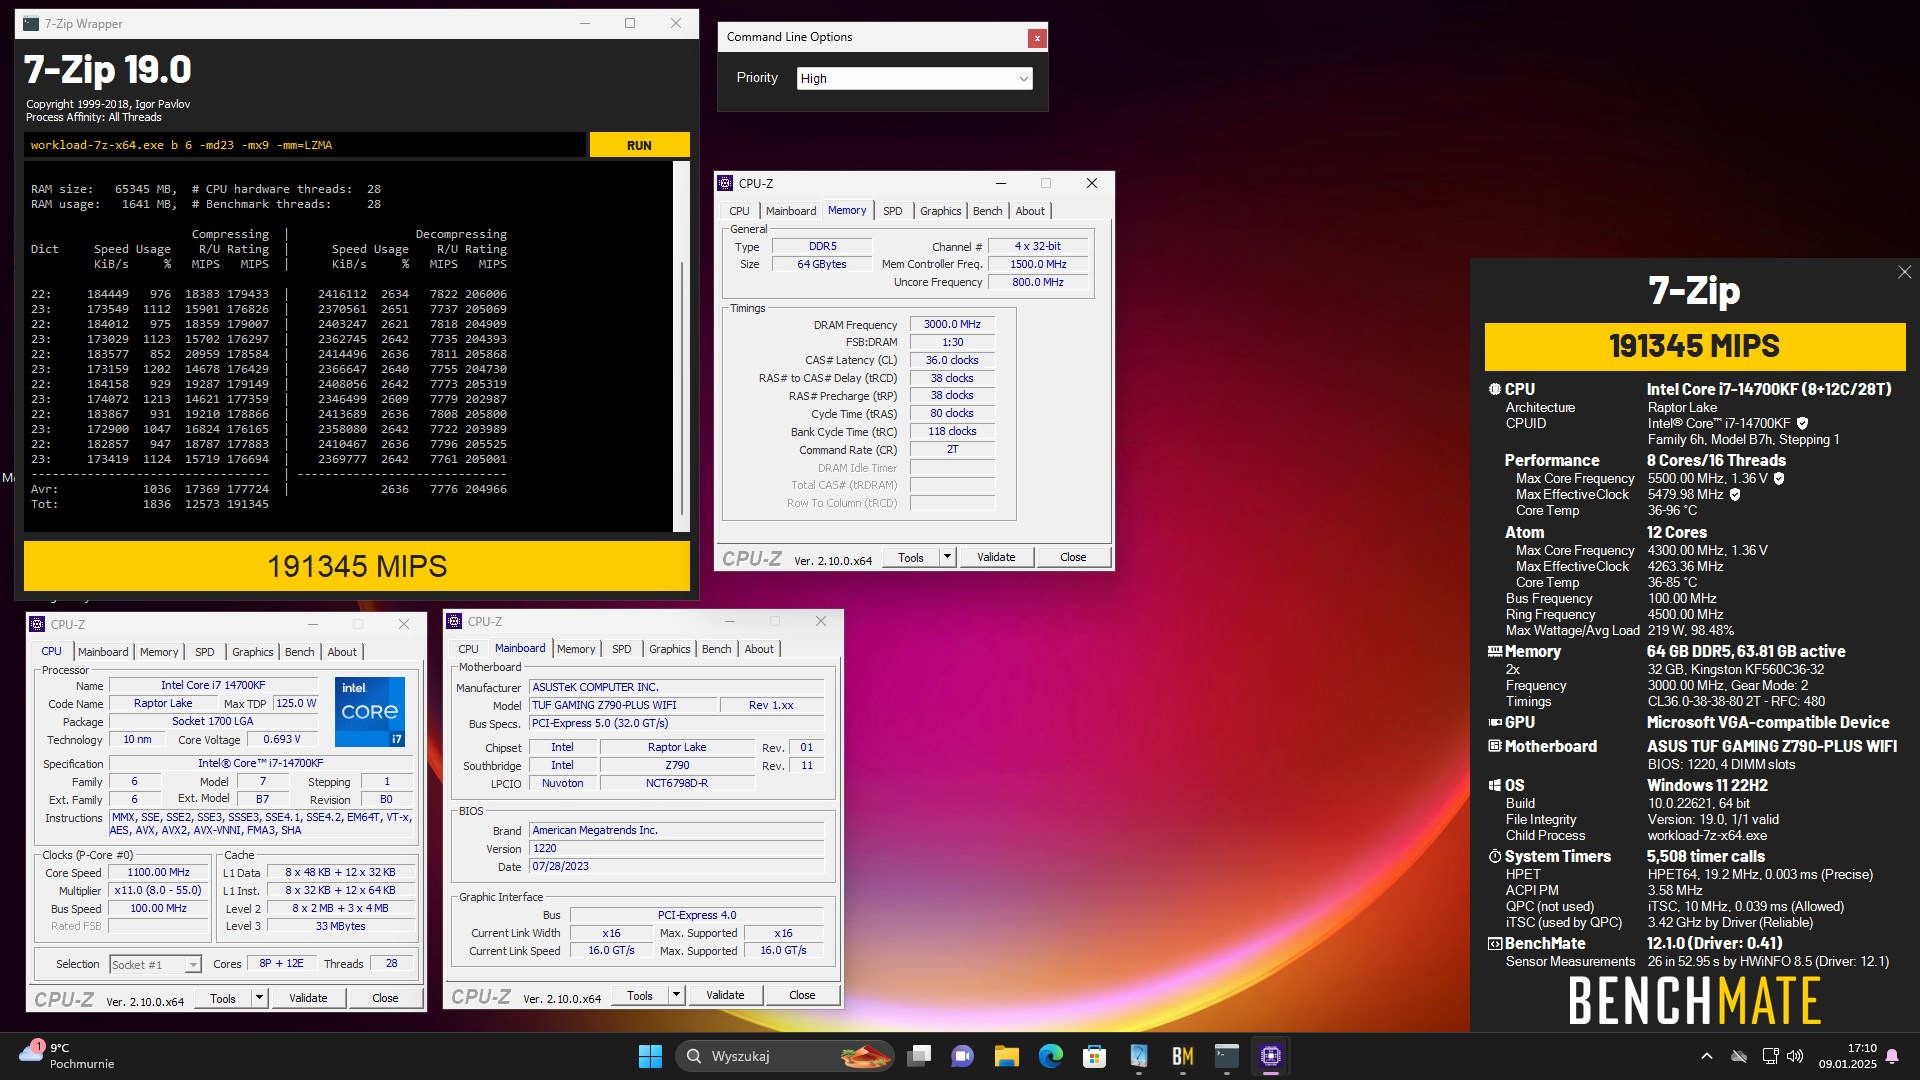The image size is (1920, 1080).
Task: Open Graphics tab in Mainboard CPU-Z window
Action: click(669, 649)
